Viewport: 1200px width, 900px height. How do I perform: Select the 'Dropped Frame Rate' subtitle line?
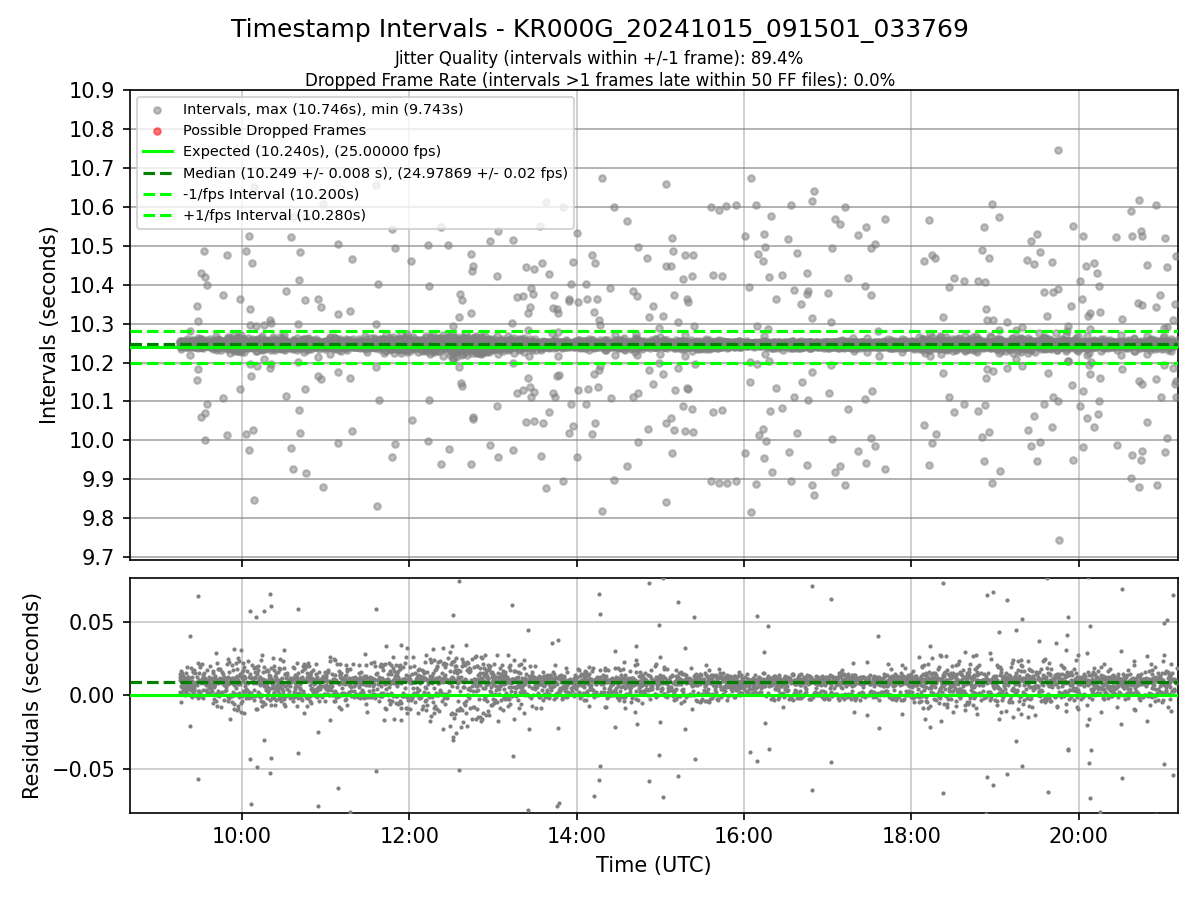(x=600, y=79)
